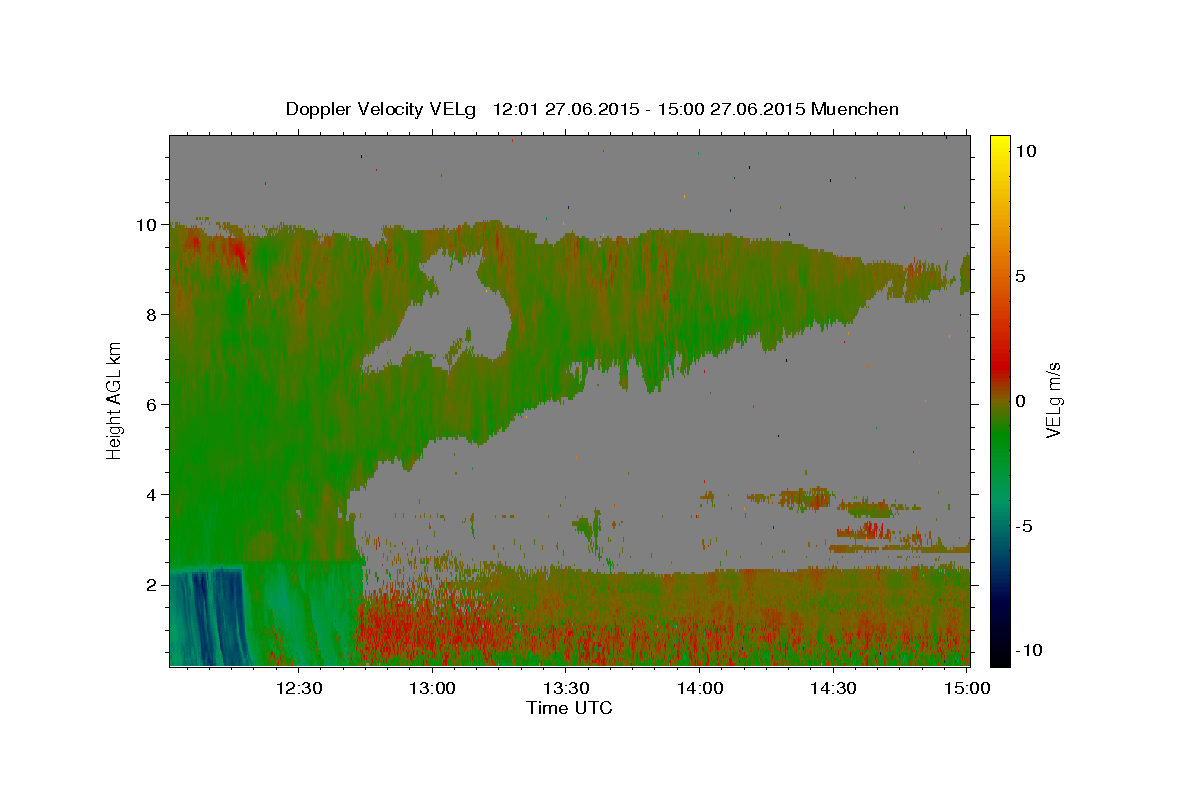Click the colorbar tick label '5'
Screen dimensions: 1200x800
1019,276
